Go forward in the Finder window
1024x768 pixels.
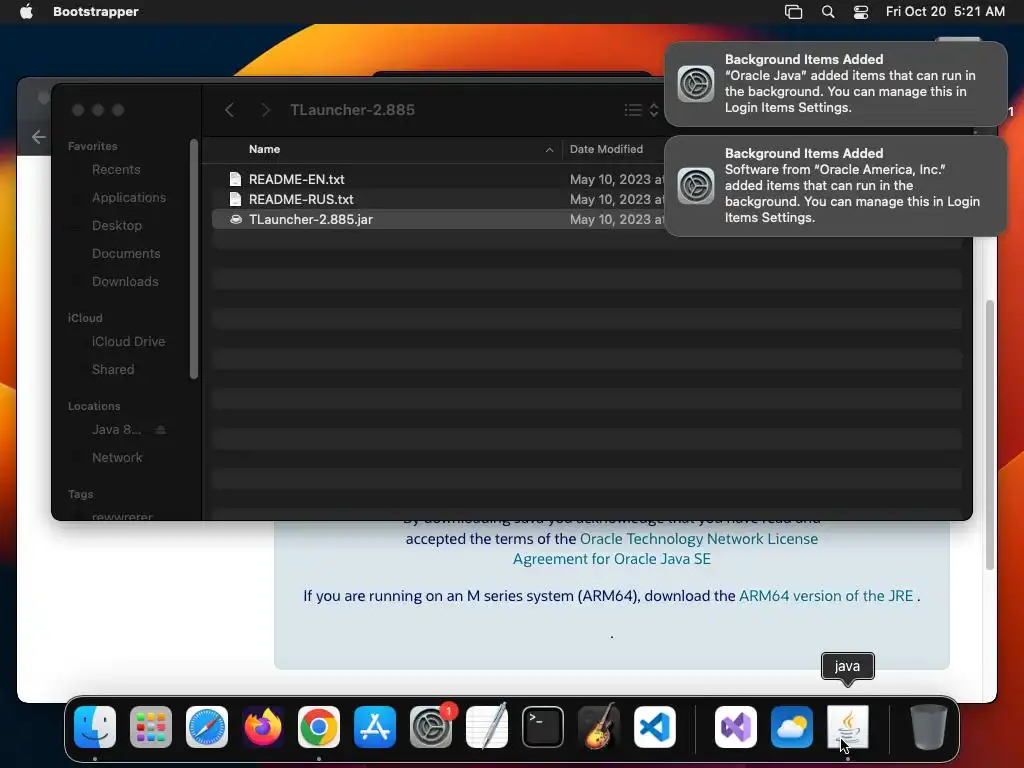(265, 110)
